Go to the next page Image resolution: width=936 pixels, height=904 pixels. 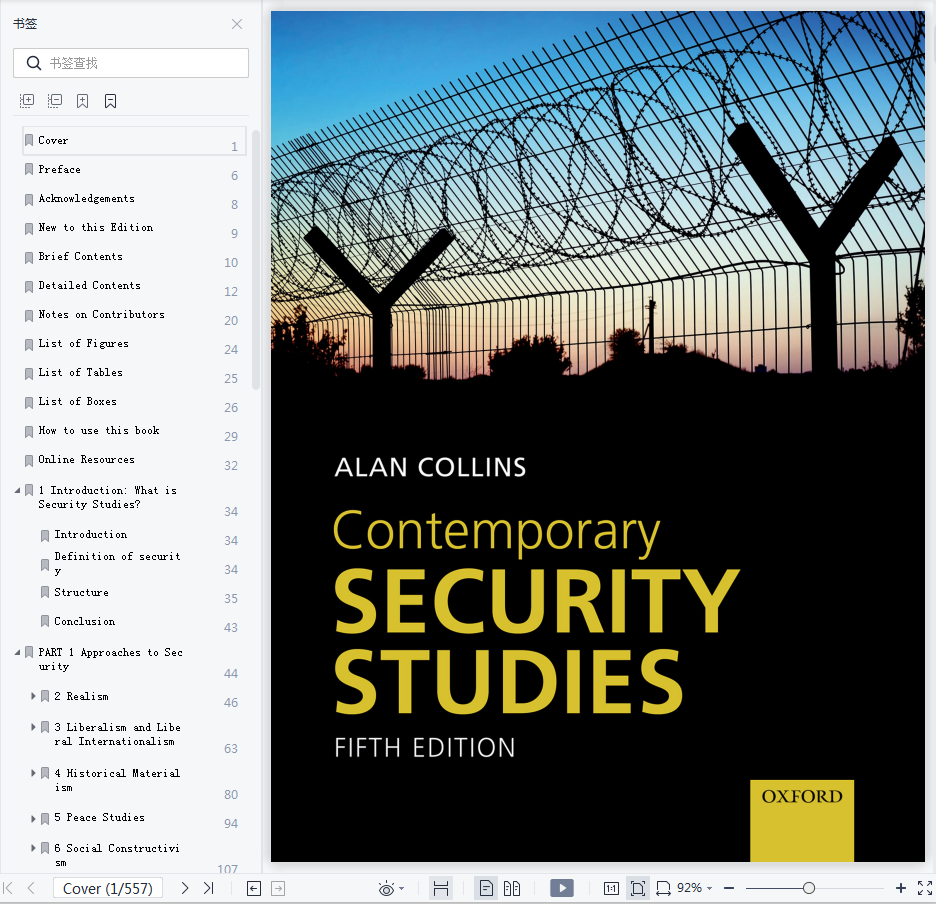[185, 888]
